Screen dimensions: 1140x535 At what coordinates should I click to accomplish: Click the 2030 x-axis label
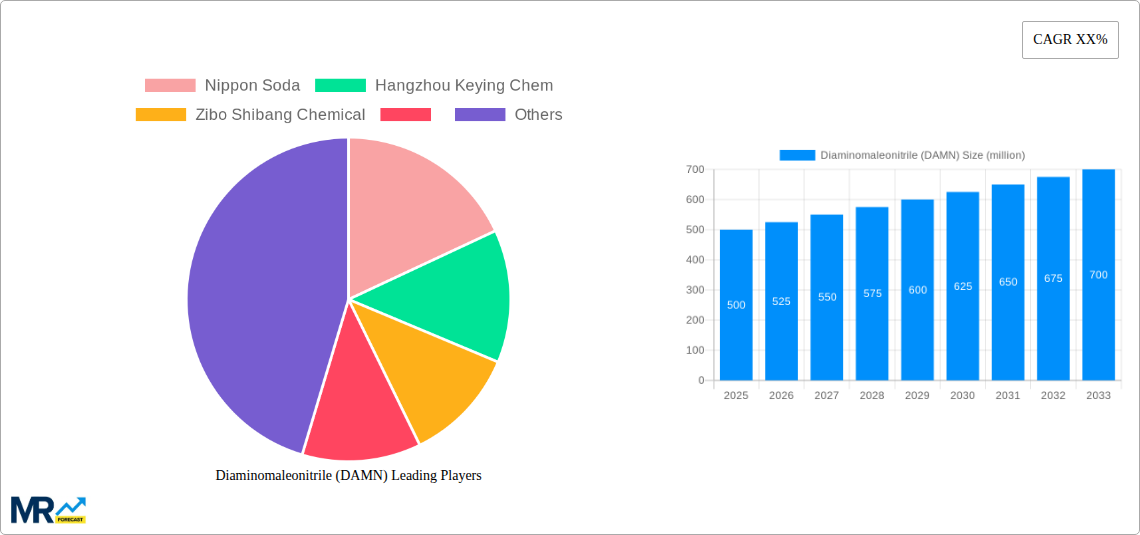(x=963, y=395)
